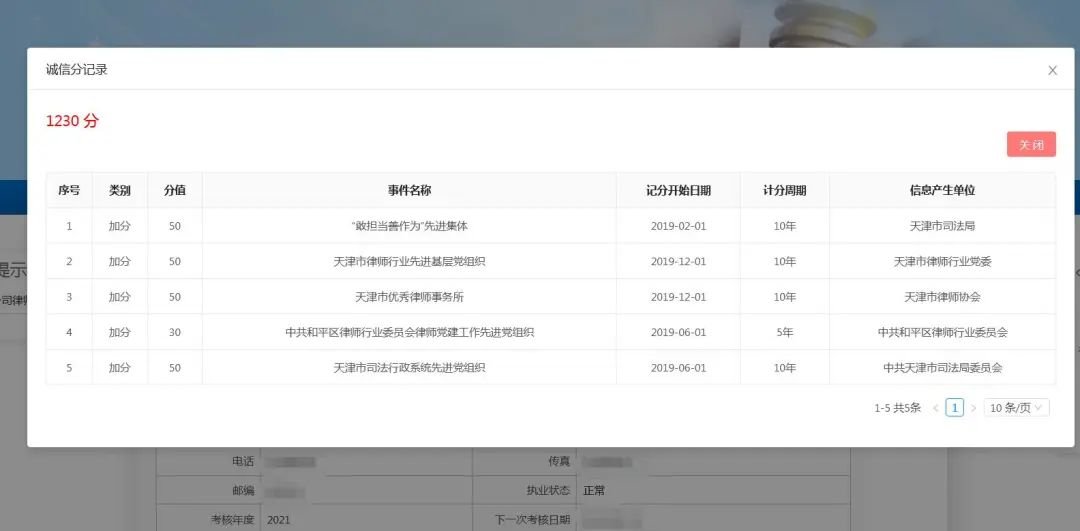Image resolution: width=1080 pixels, height=531 pixels.
Task: Select the "敢担当善作为"先进集体 event row
Action: (x=409, y=226)
